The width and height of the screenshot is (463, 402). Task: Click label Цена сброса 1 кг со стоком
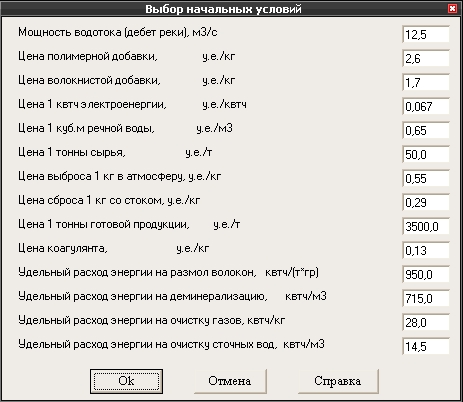pyautogui.click(x=91, y=201)
